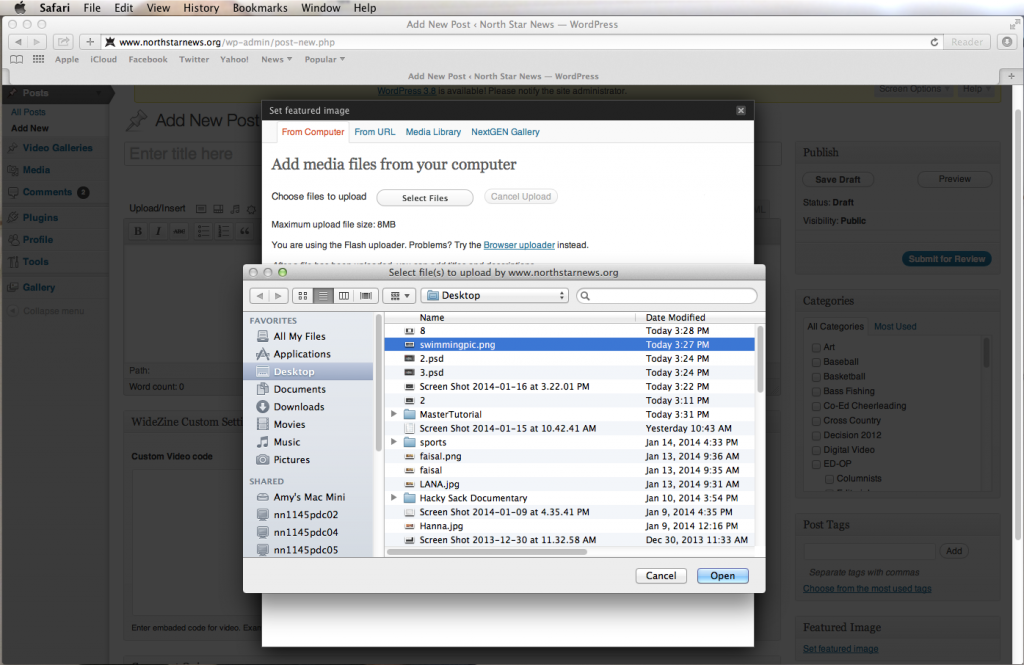1024x665 pixels.
Task: Open the Desktop location popup
Action: point(495,296)
